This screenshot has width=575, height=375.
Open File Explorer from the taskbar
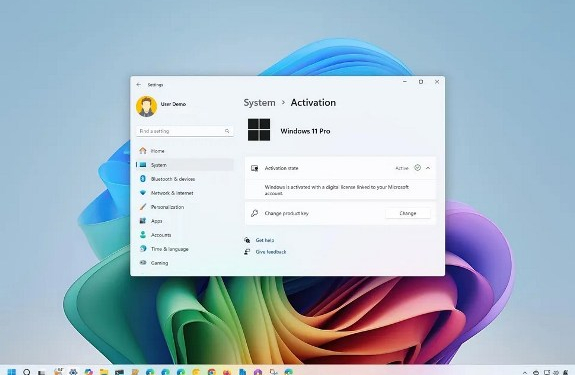(104, 372)
